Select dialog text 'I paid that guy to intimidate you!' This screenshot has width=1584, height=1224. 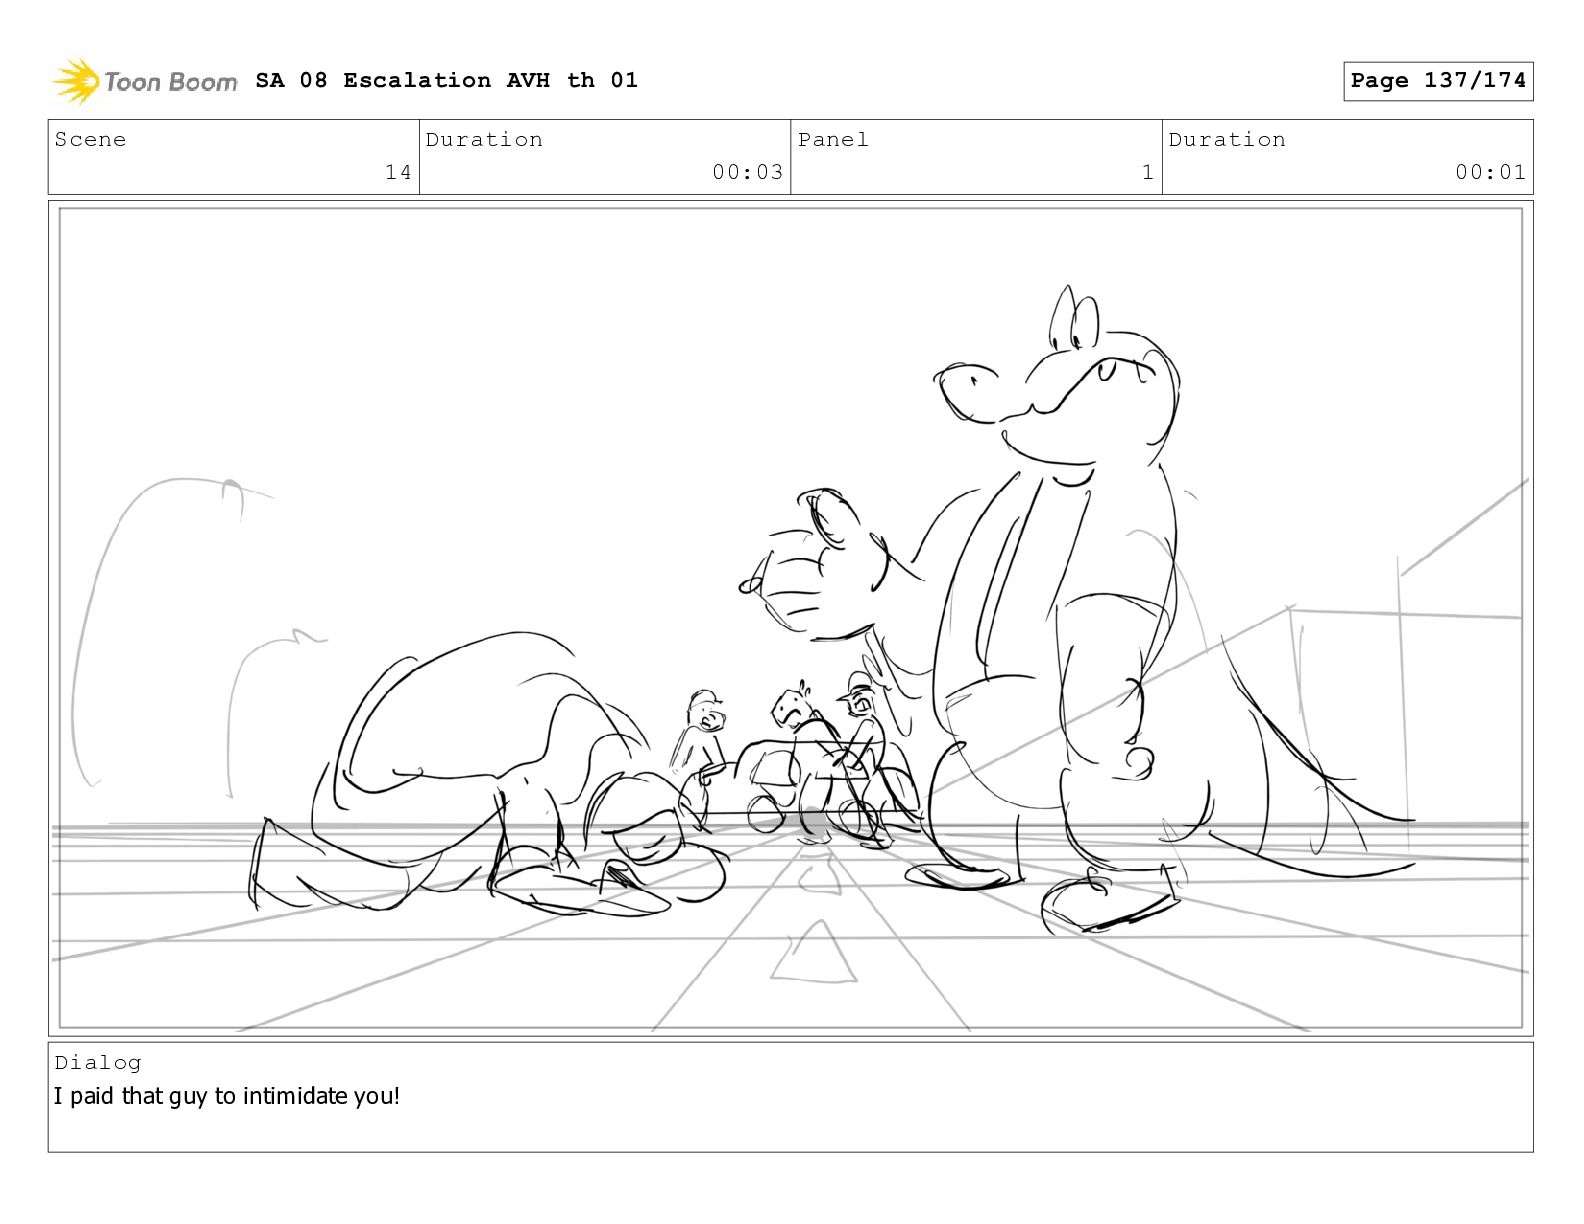coord(227,1096)
